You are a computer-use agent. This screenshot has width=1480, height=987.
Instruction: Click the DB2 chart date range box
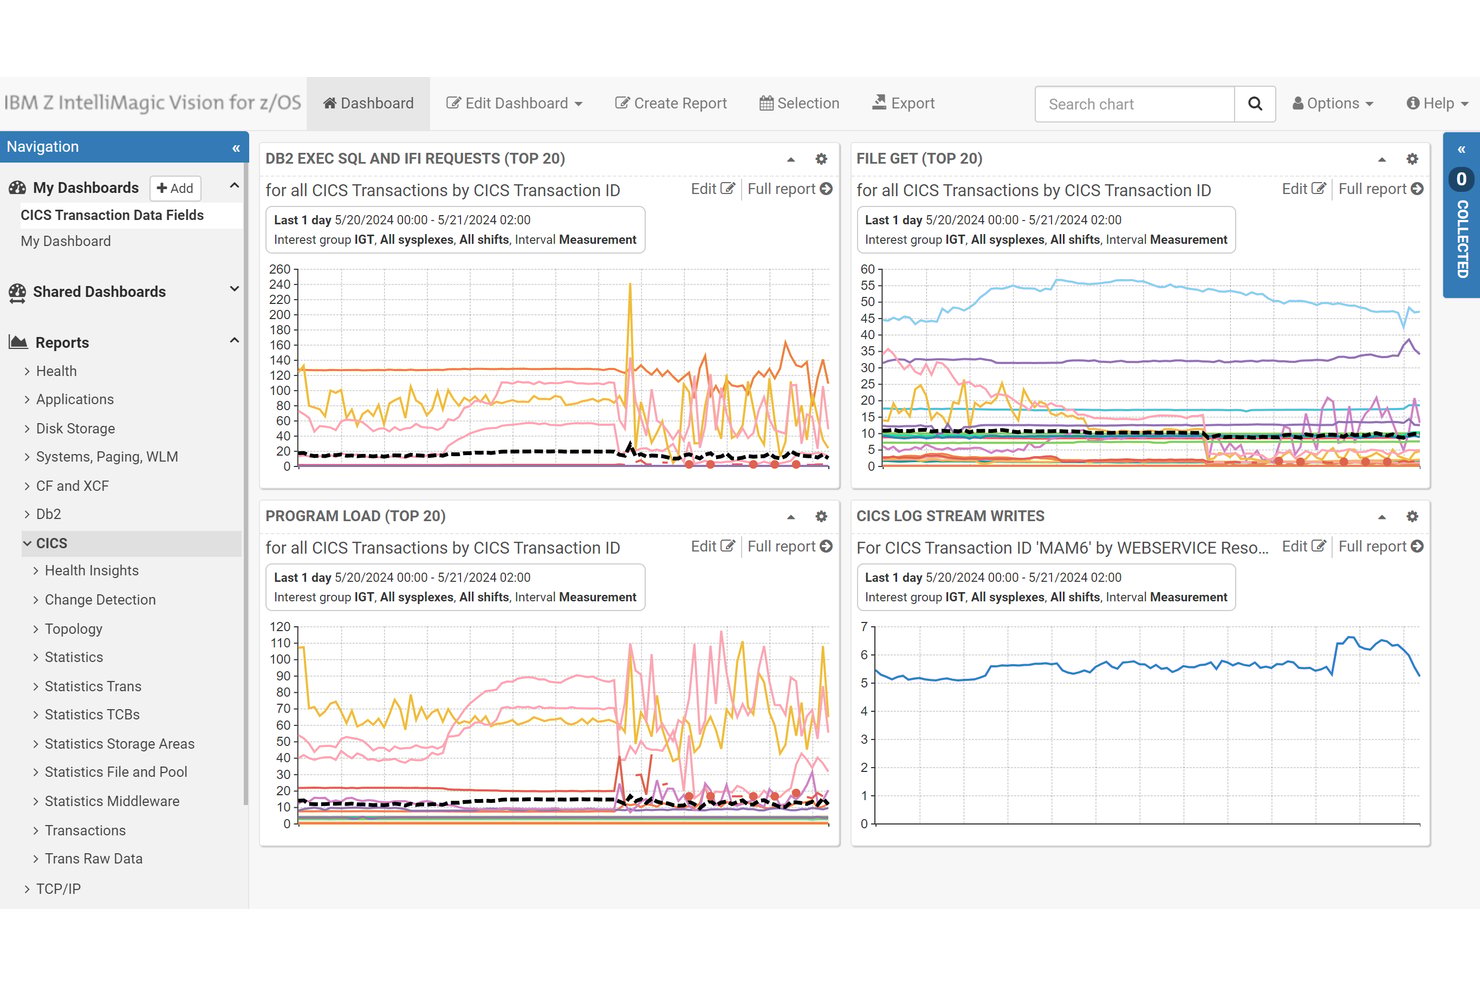click(x=455, y=230)
